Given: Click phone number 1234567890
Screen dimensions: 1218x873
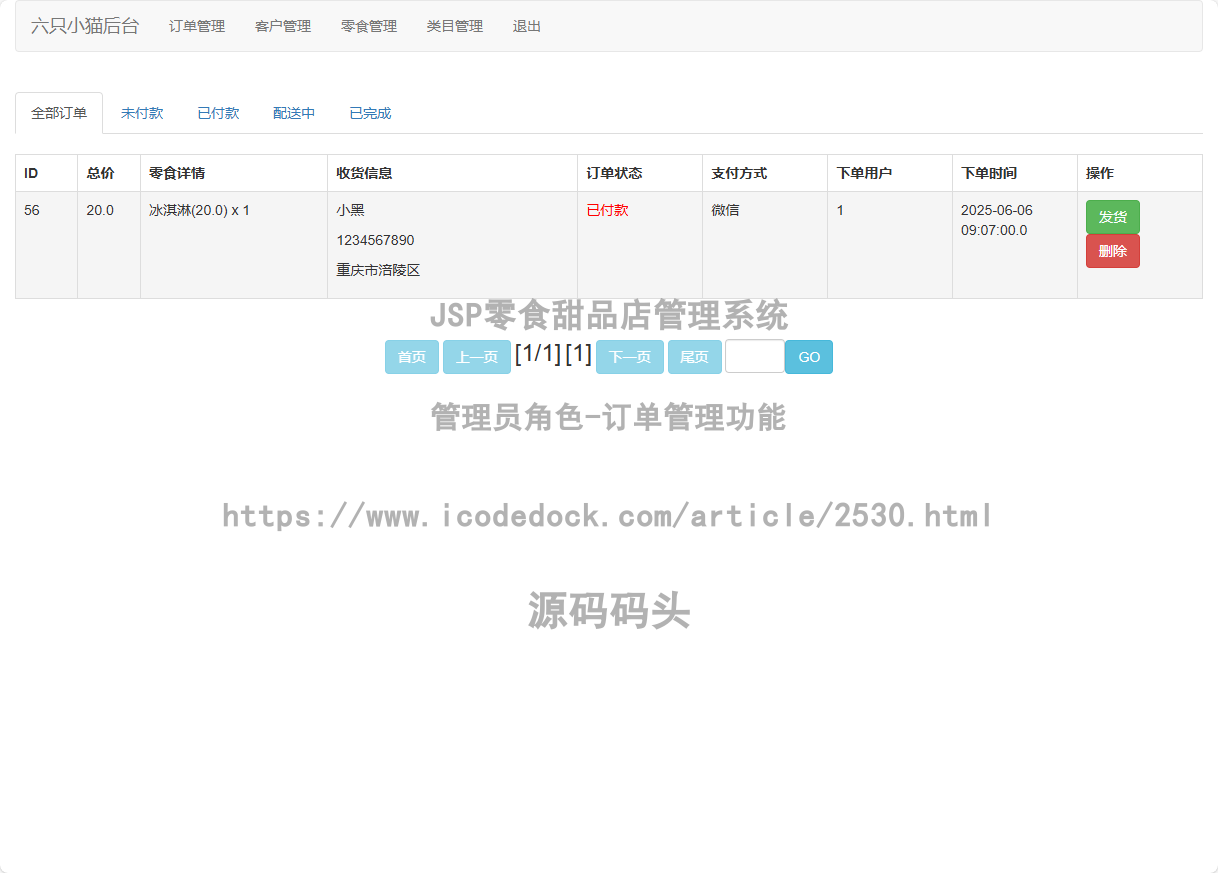Looking at the screenshot, I should 375,240.
